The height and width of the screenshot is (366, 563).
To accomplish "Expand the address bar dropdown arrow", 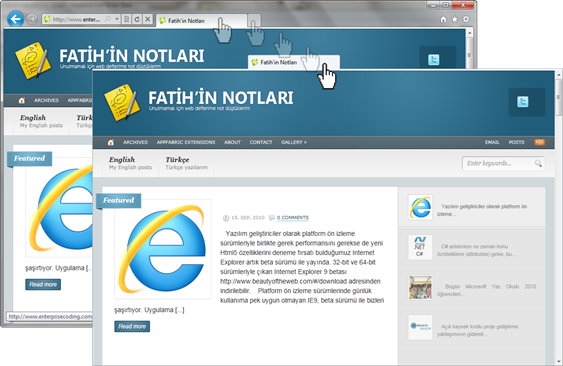I will pos(117,19).
